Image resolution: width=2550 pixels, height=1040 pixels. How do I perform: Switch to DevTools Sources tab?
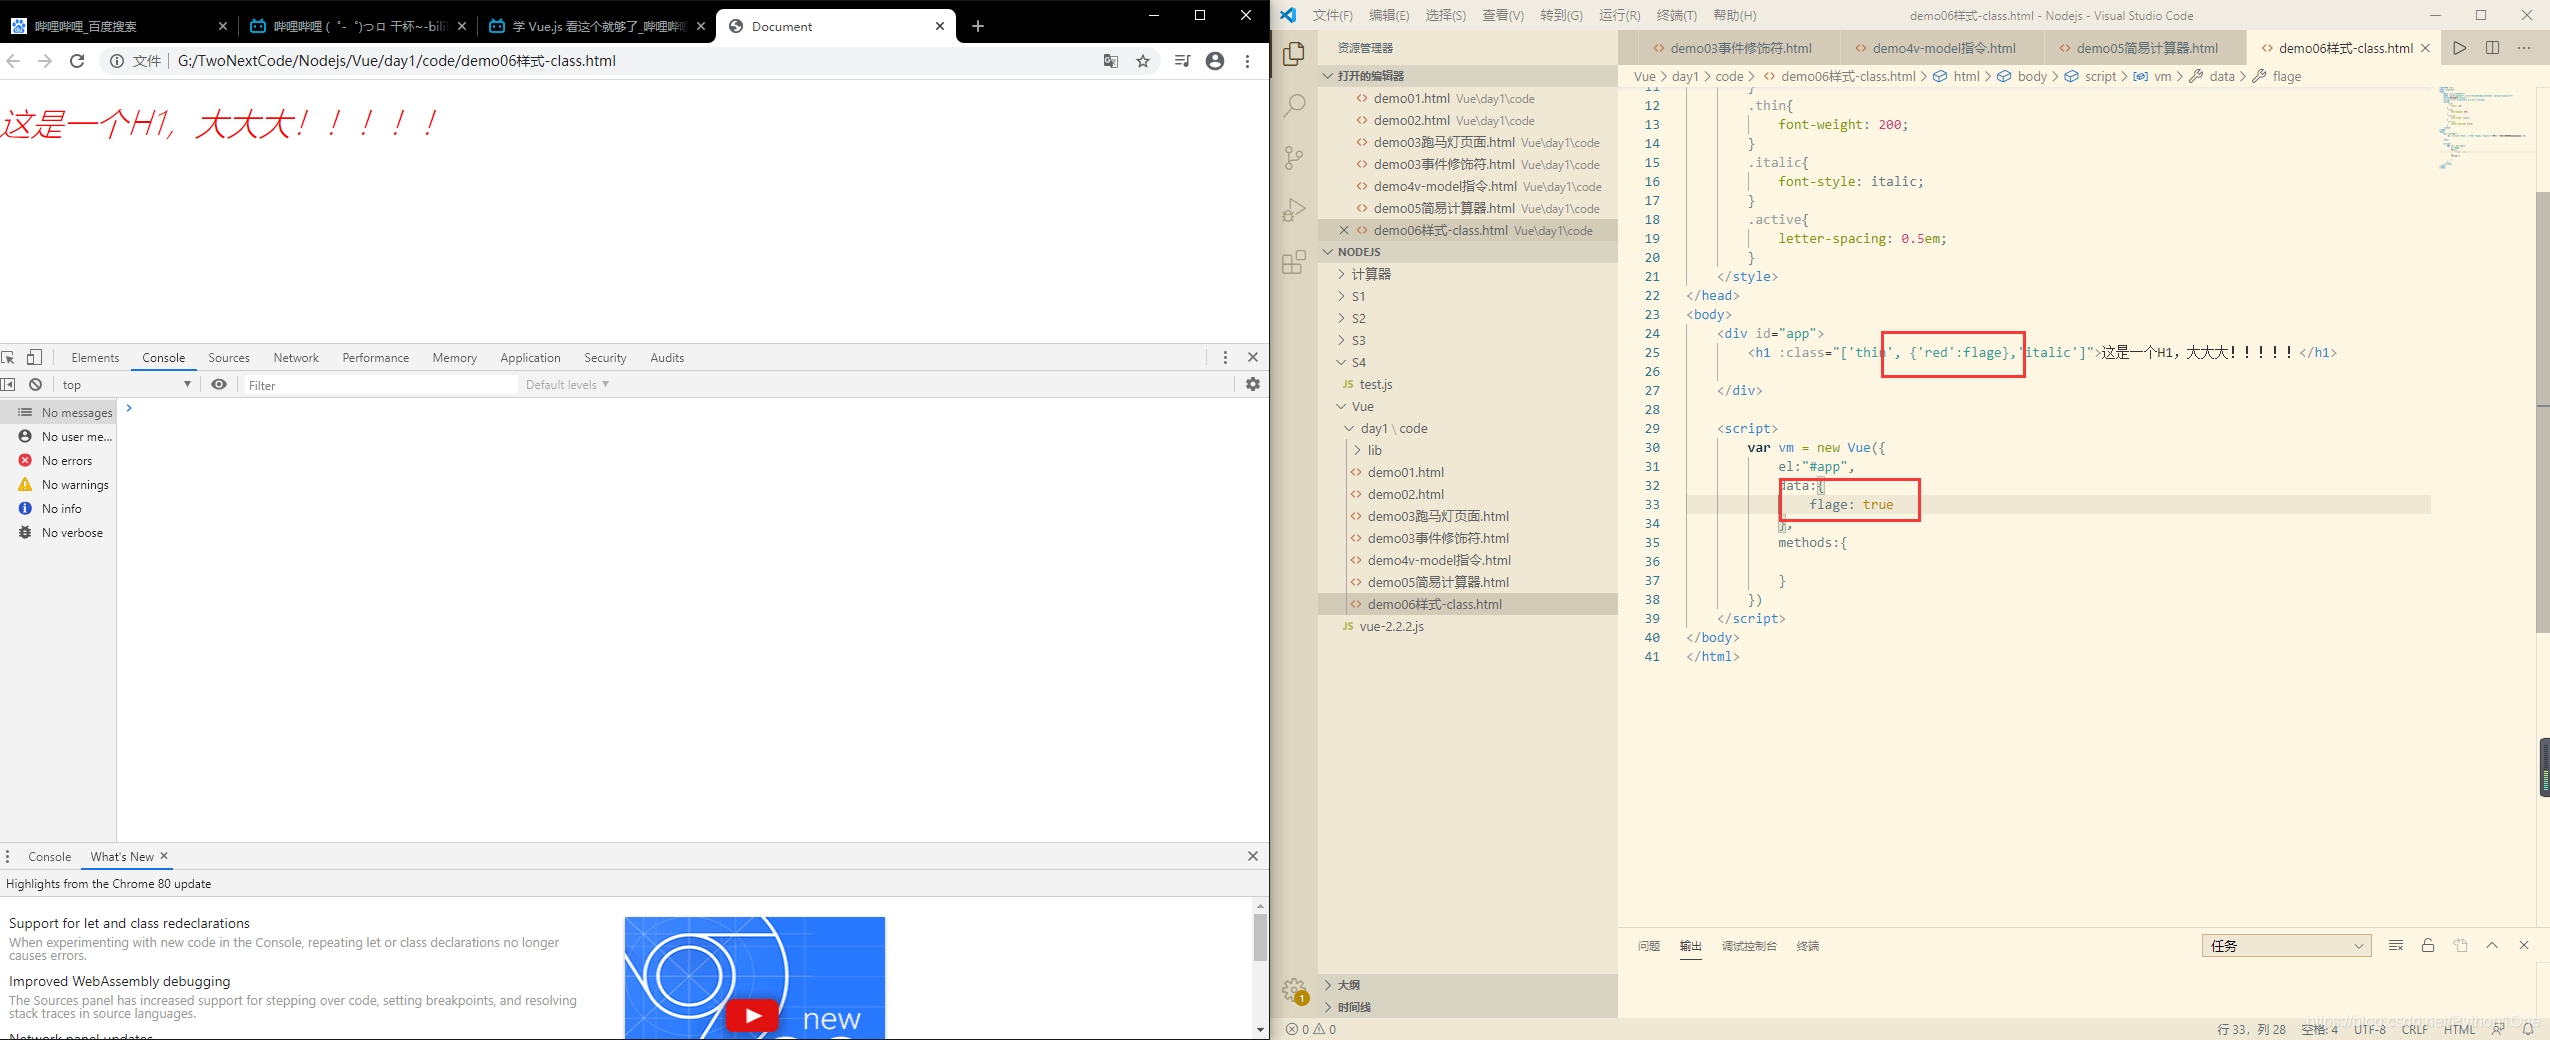229,358
